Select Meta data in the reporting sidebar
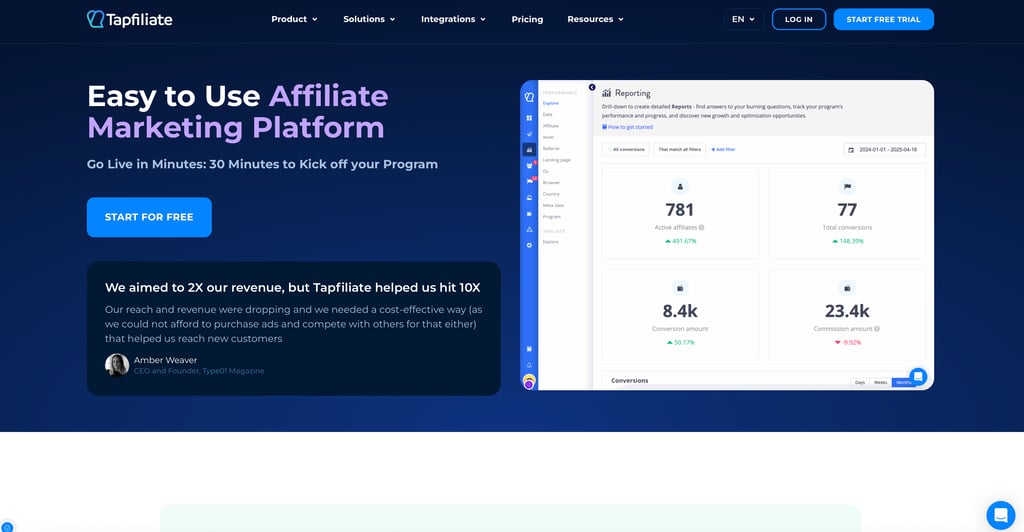The height and width of the screenshot is (532, 1024). click(x=553, y=205)
